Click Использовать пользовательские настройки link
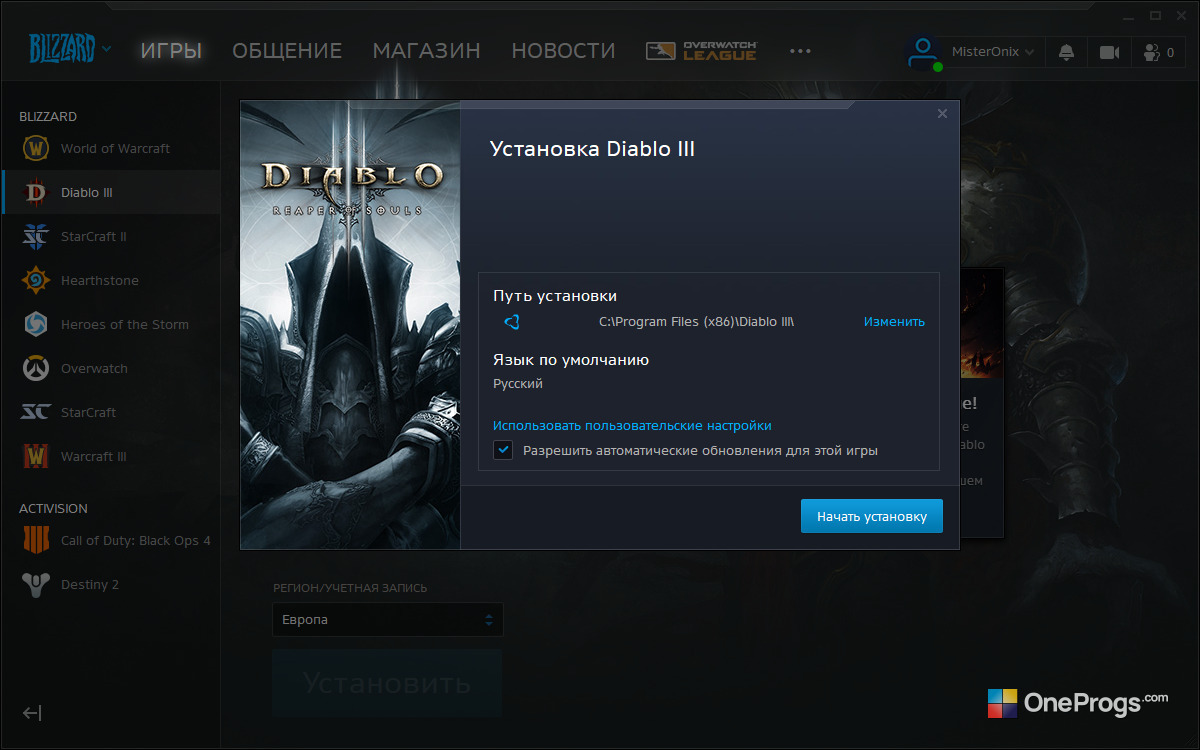 point(632,426)
